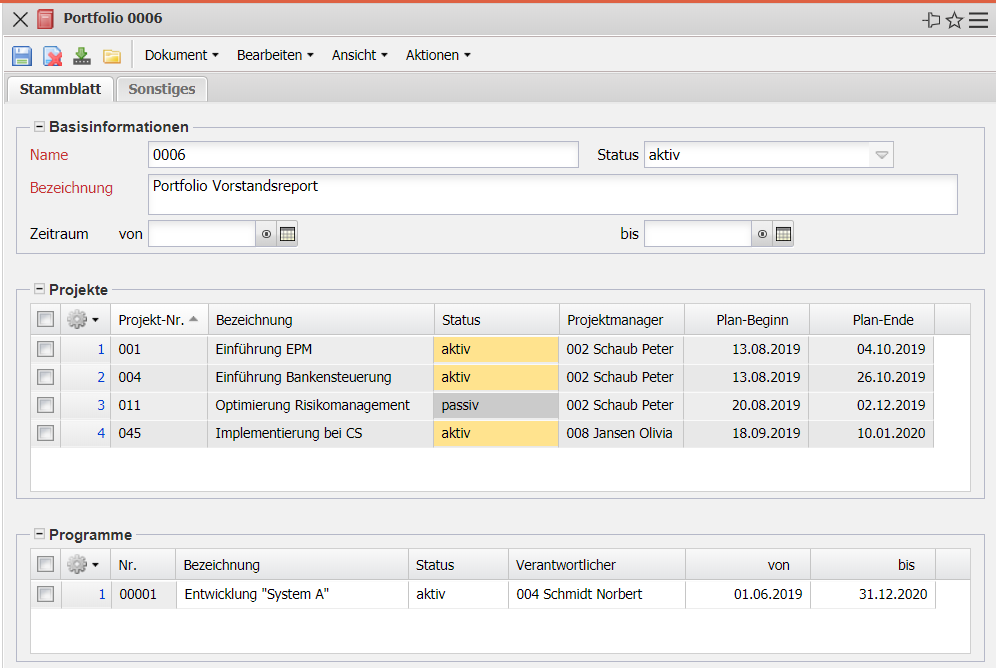Image resolution: width=996 pixels, height=668 pixels.
Task: Open the Aktionen menu
Action: (x=437, y=56)
